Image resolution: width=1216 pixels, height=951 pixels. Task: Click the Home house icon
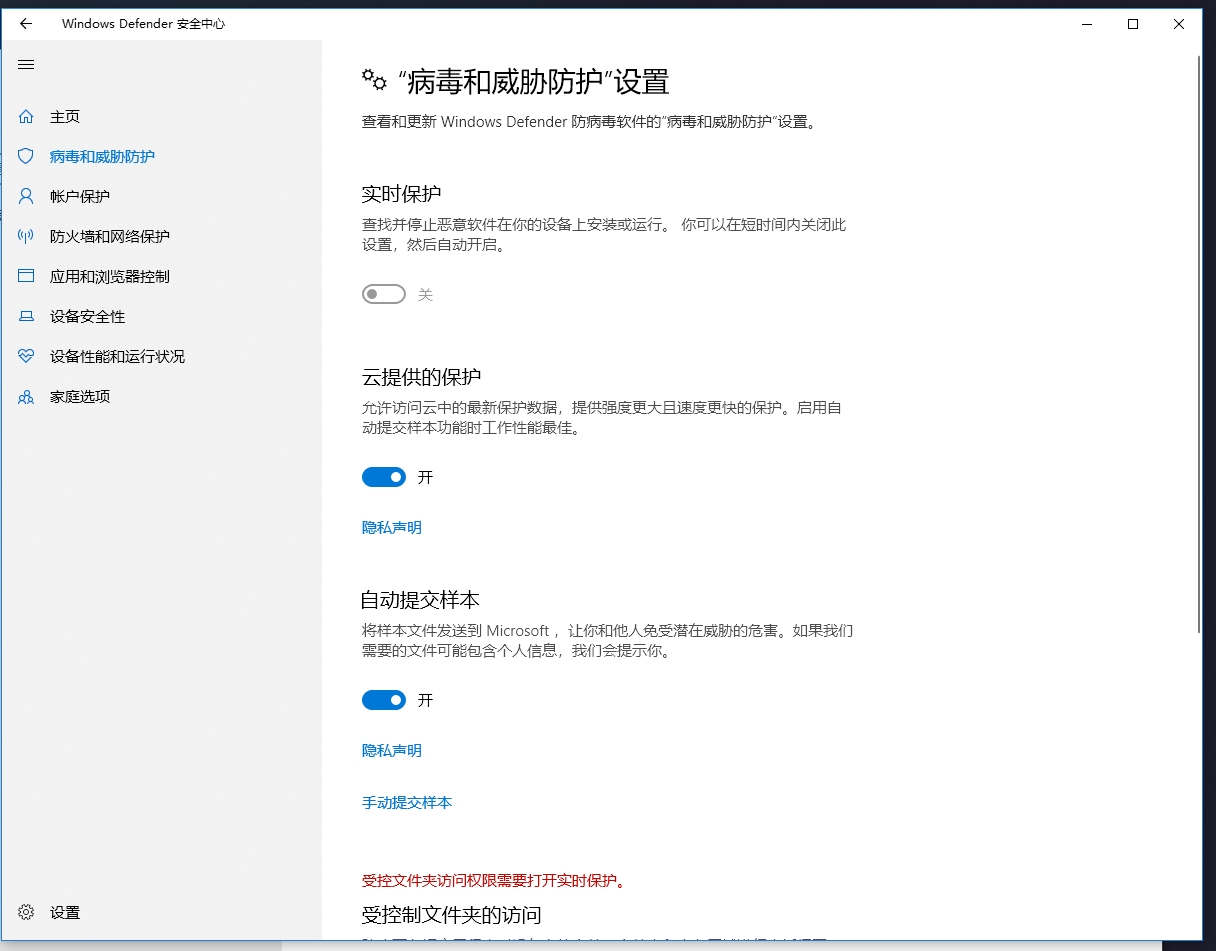click(26, 117)
